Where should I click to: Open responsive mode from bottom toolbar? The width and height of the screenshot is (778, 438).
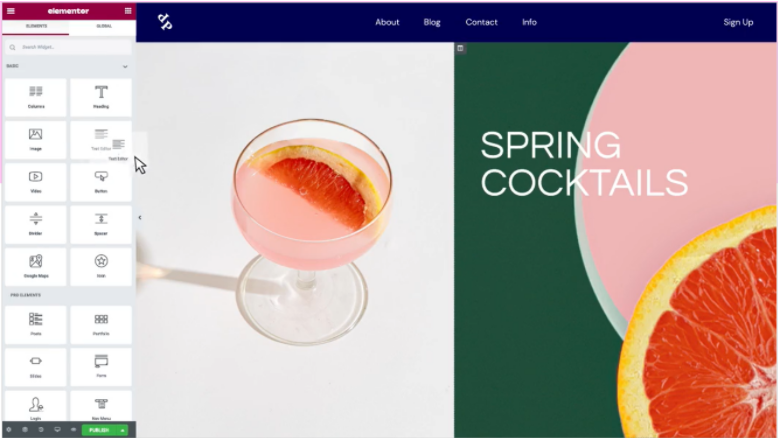click(57, 430)
